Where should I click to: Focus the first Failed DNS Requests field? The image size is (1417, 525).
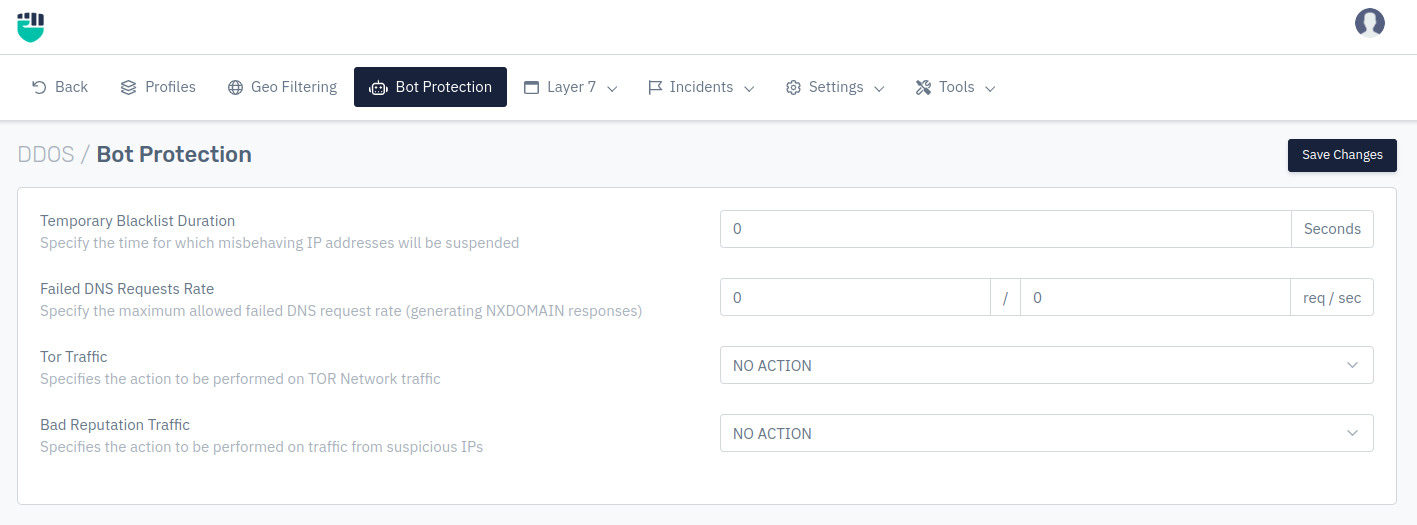coord(855,297)
